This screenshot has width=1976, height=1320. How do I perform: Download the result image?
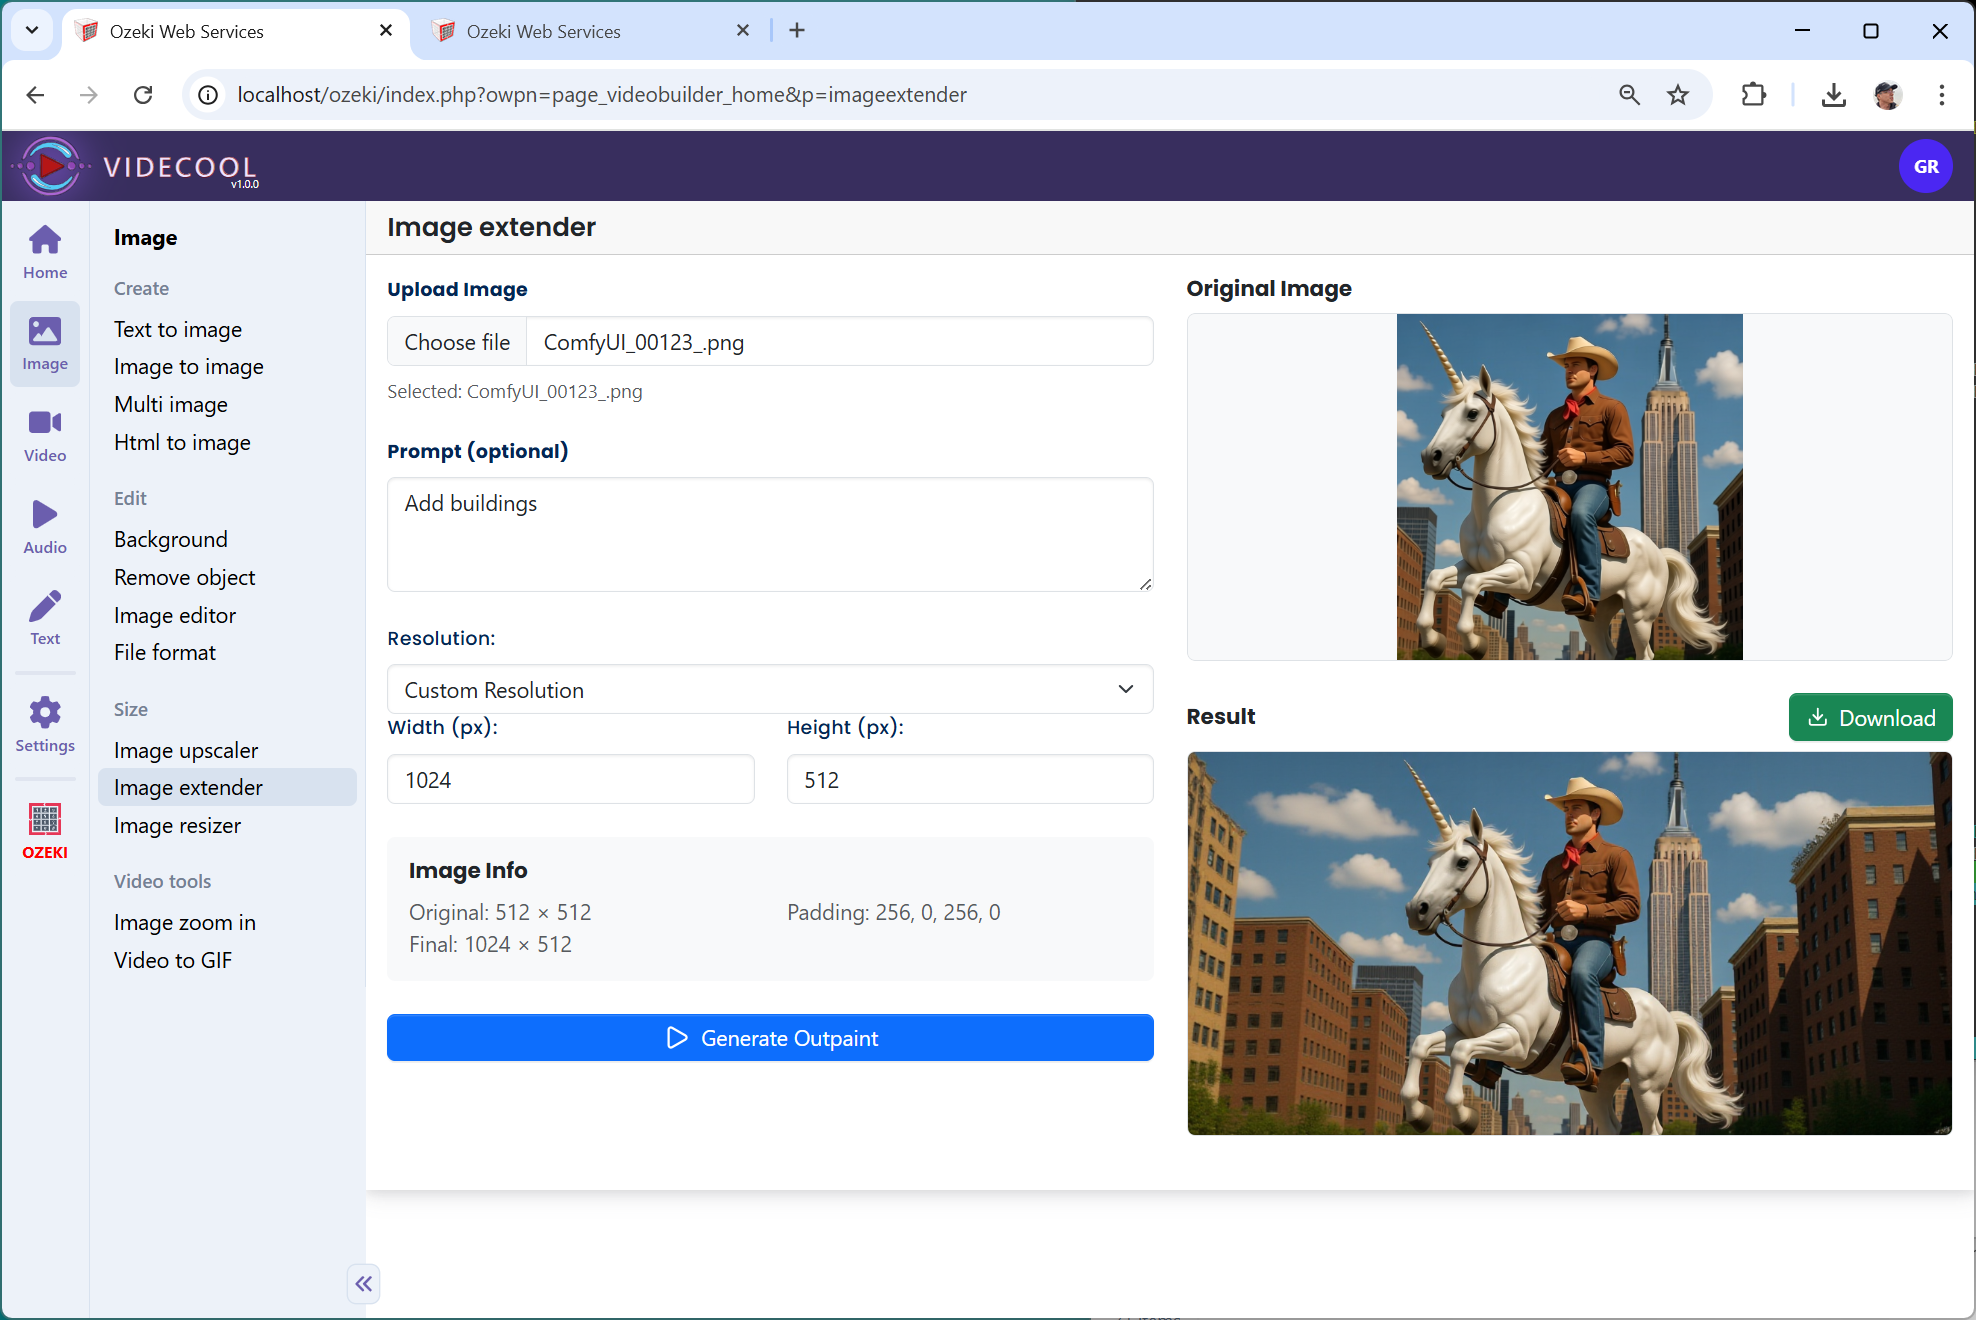coord(1869,717)
